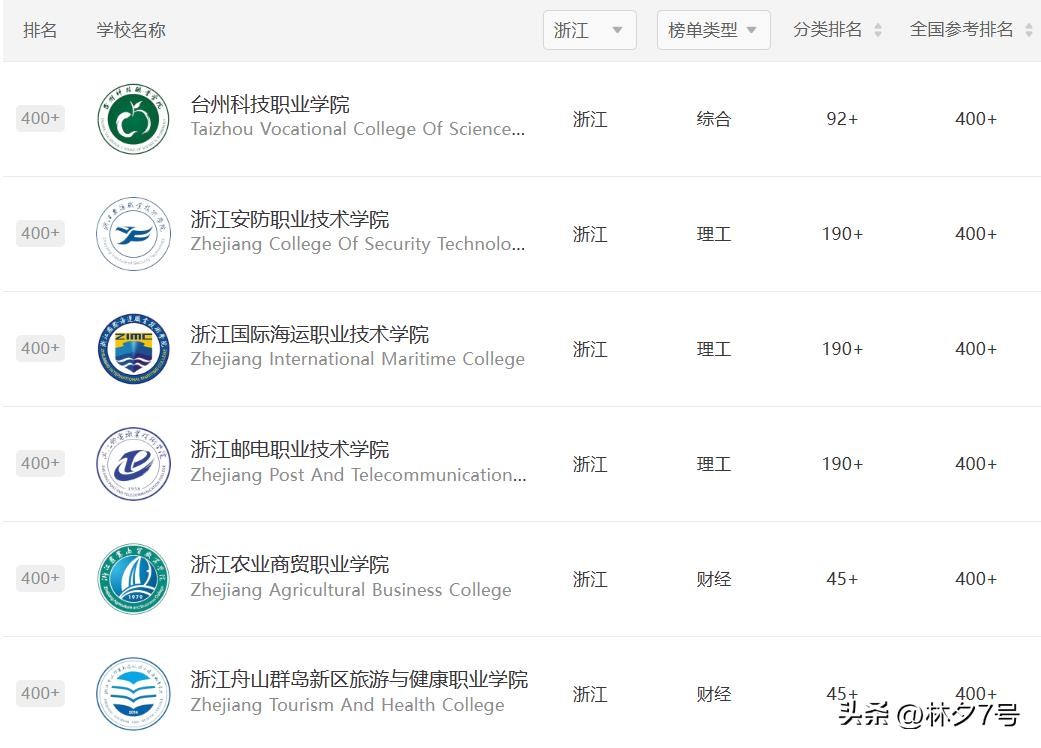The height and width of the screenshot is (748, 1041).
Task: Open 浙江邮电职业技术学院 school link
Action: (x=290, y=450)
